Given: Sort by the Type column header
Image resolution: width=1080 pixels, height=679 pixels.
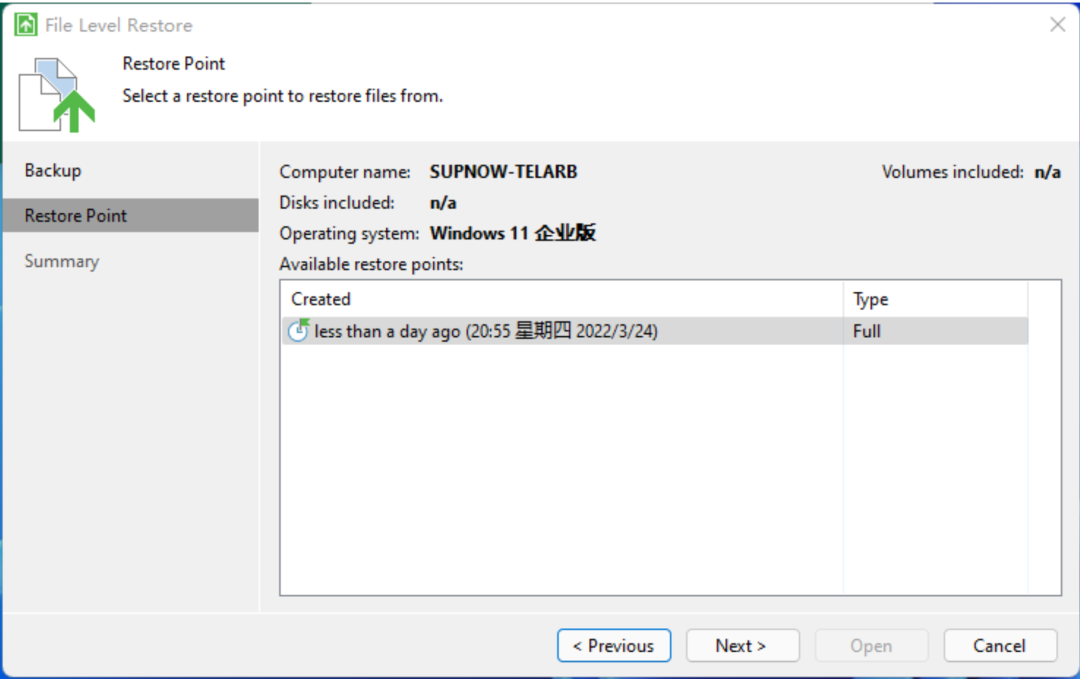Looking at the screenshot, I should pos(935,299).
